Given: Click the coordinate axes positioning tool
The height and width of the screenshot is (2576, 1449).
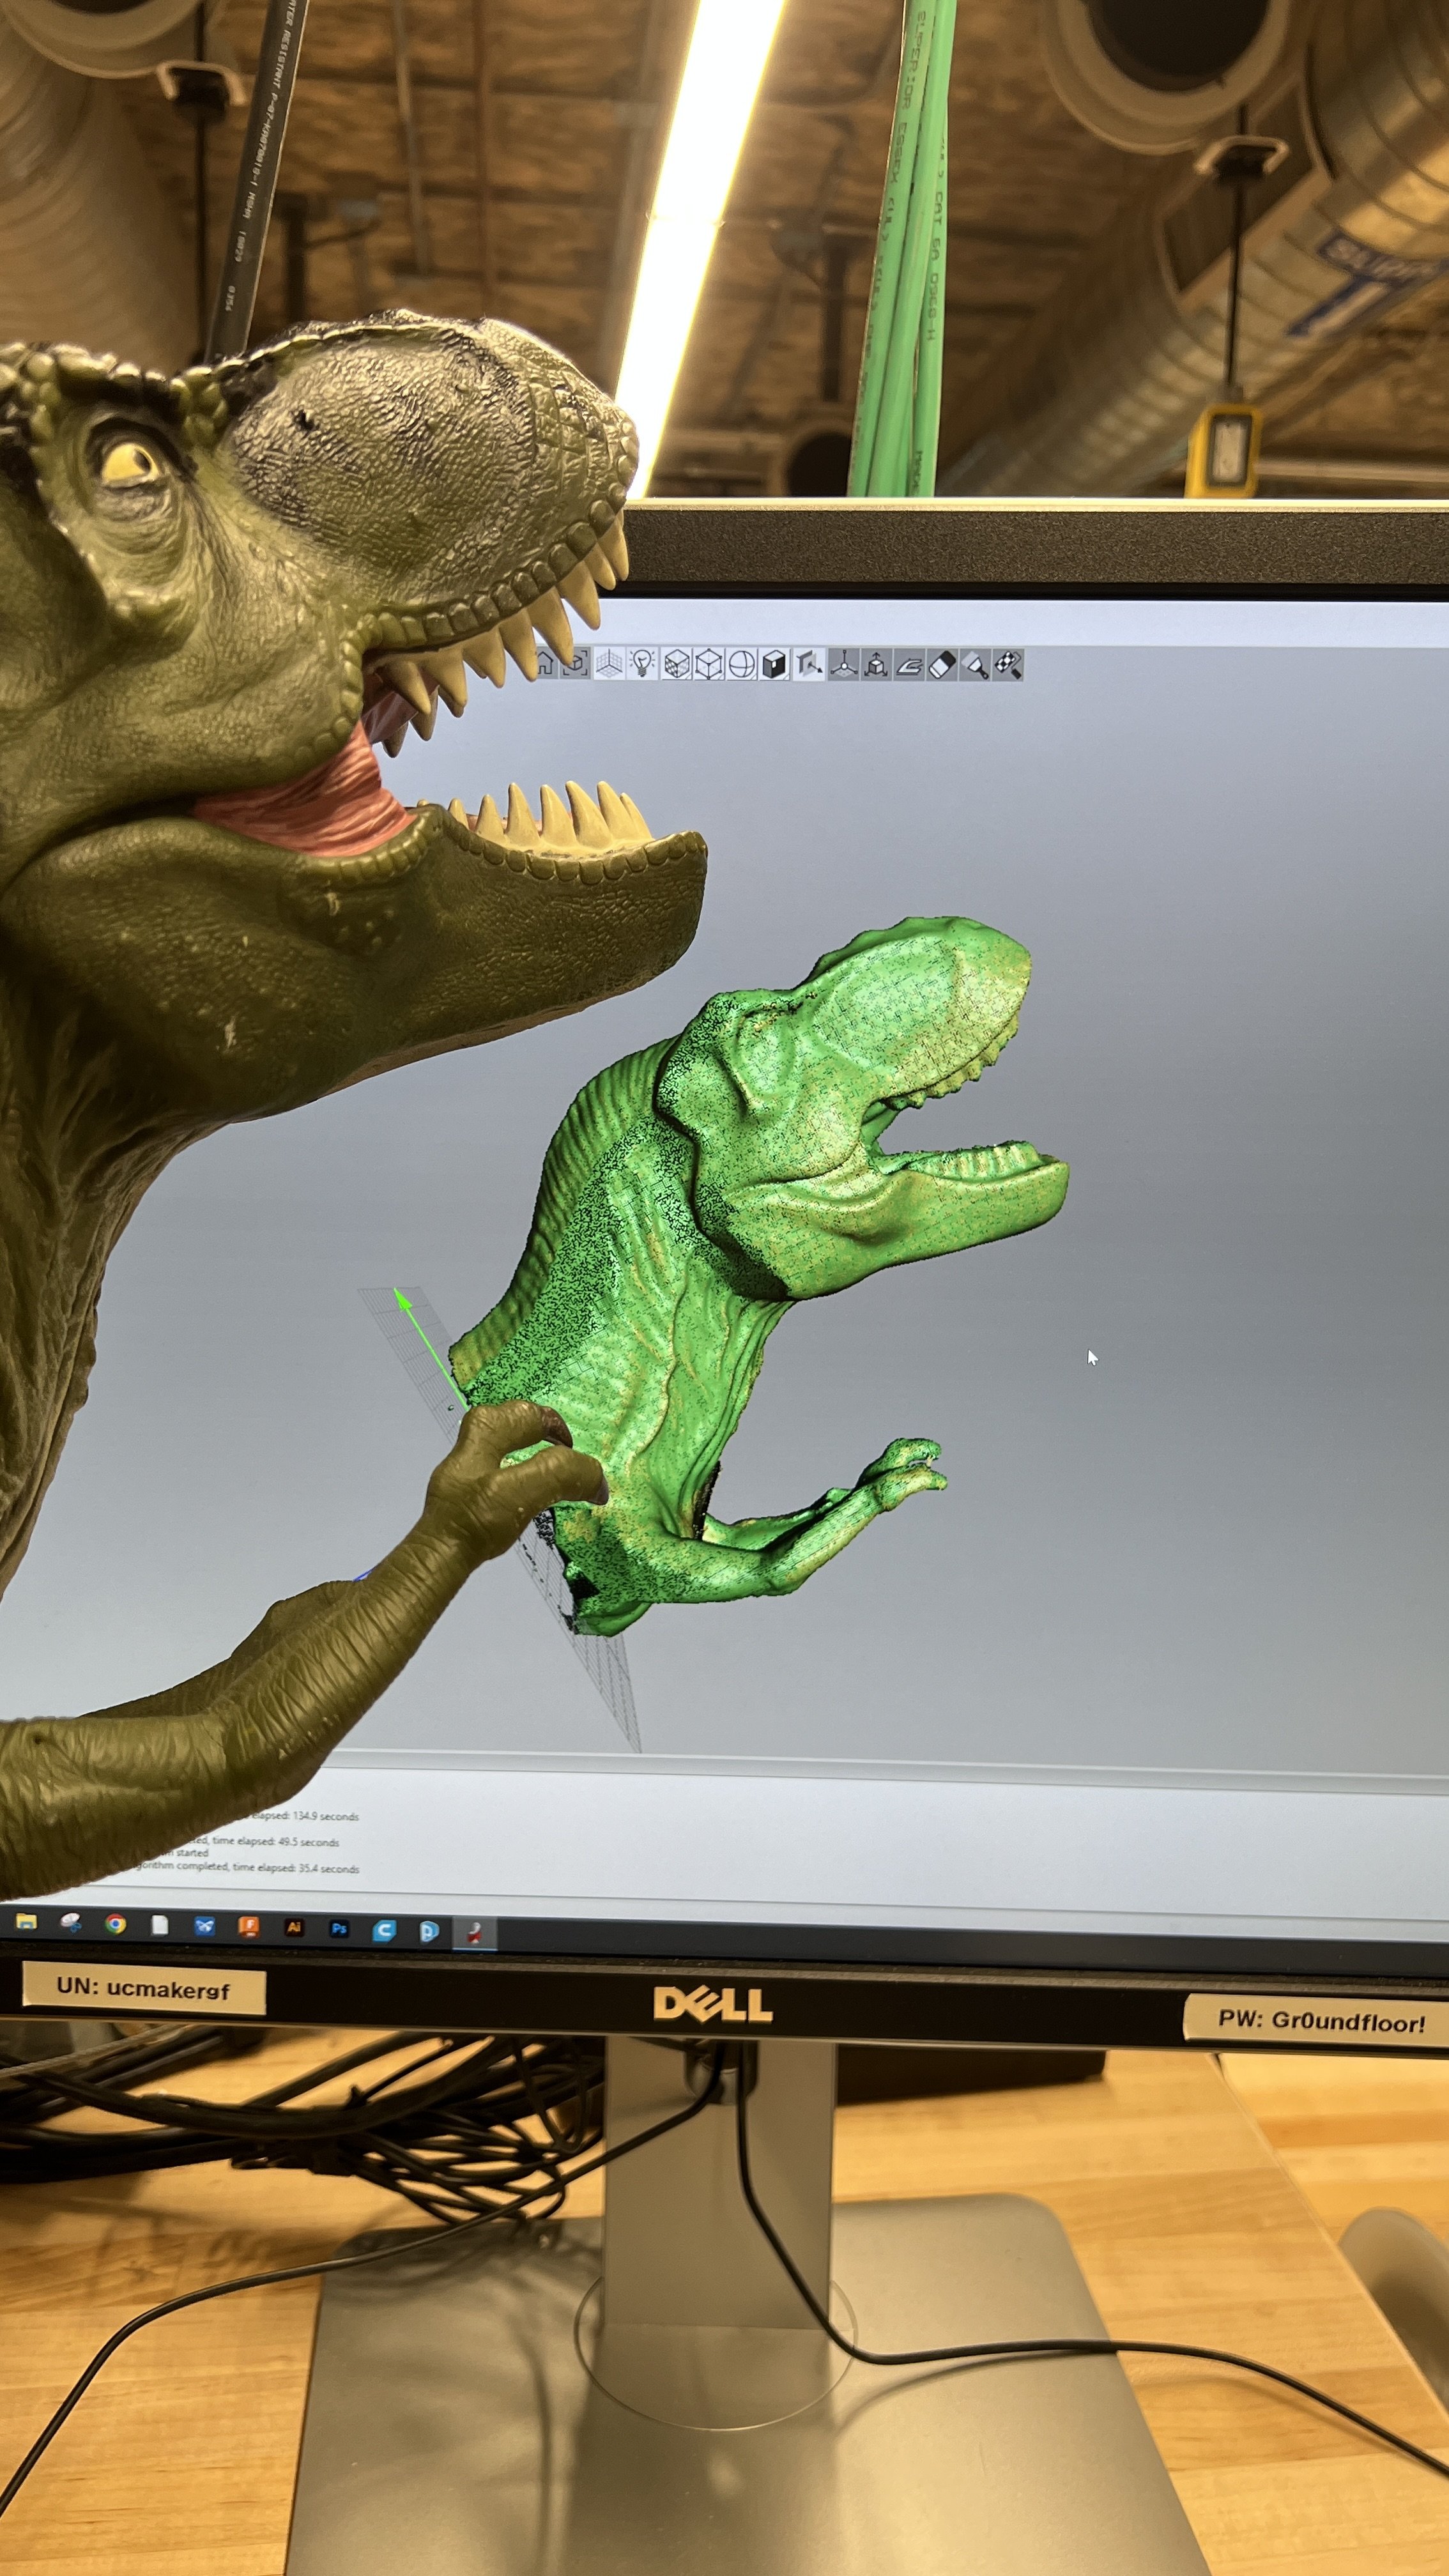Looking at the screenshot, I should (x=844, y=665).
